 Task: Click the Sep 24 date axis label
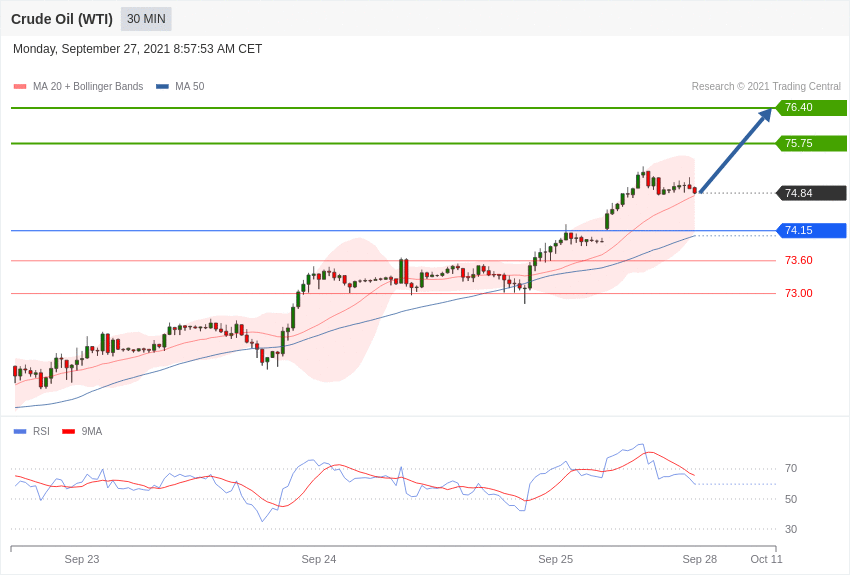click(319, 559)
